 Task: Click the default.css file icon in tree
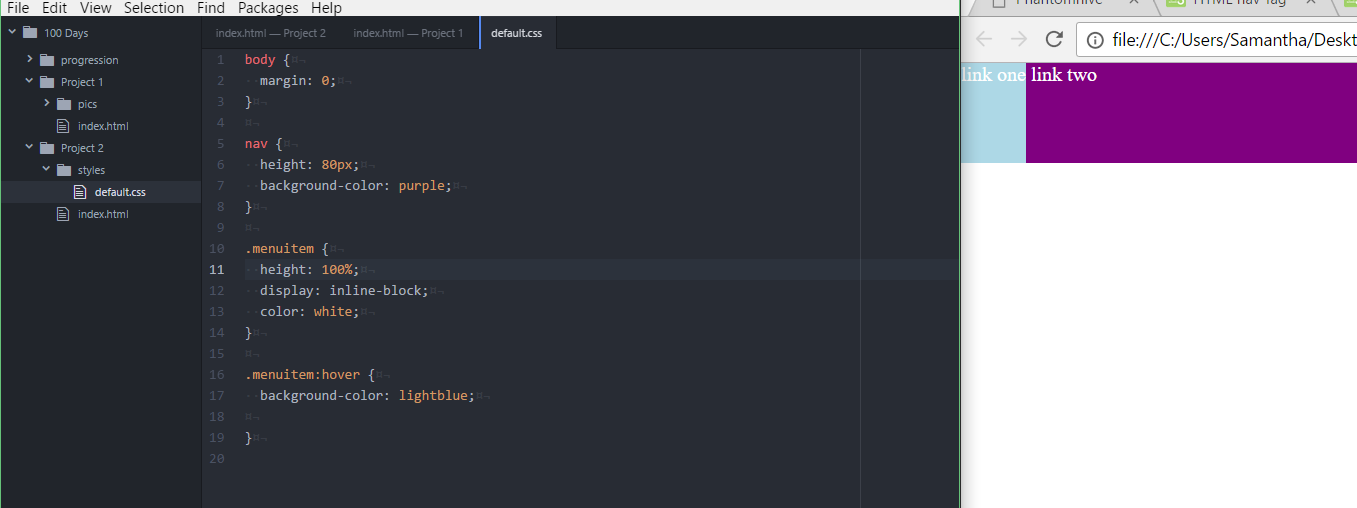click(80, 192)
